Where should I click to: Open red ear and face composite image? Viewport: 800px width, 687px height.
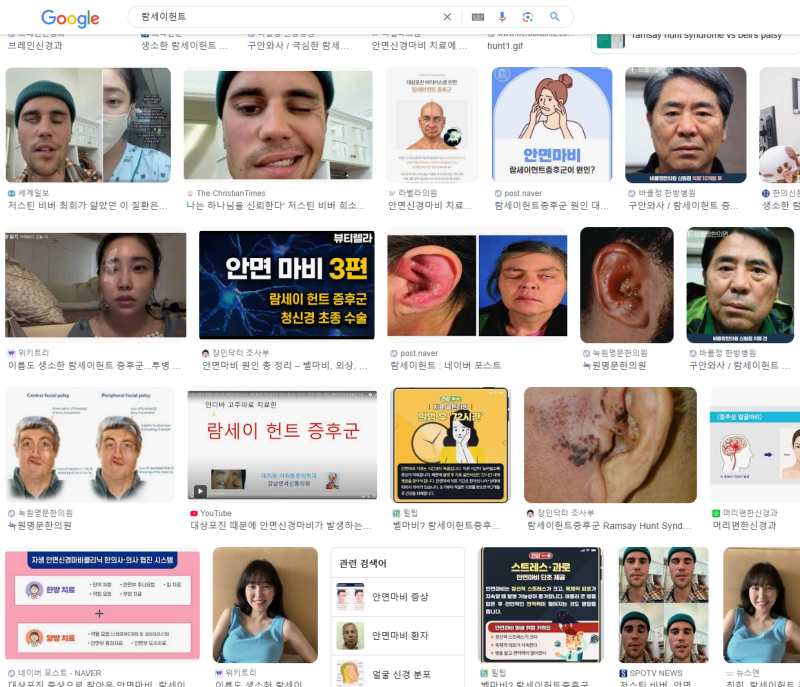(478, 285)
